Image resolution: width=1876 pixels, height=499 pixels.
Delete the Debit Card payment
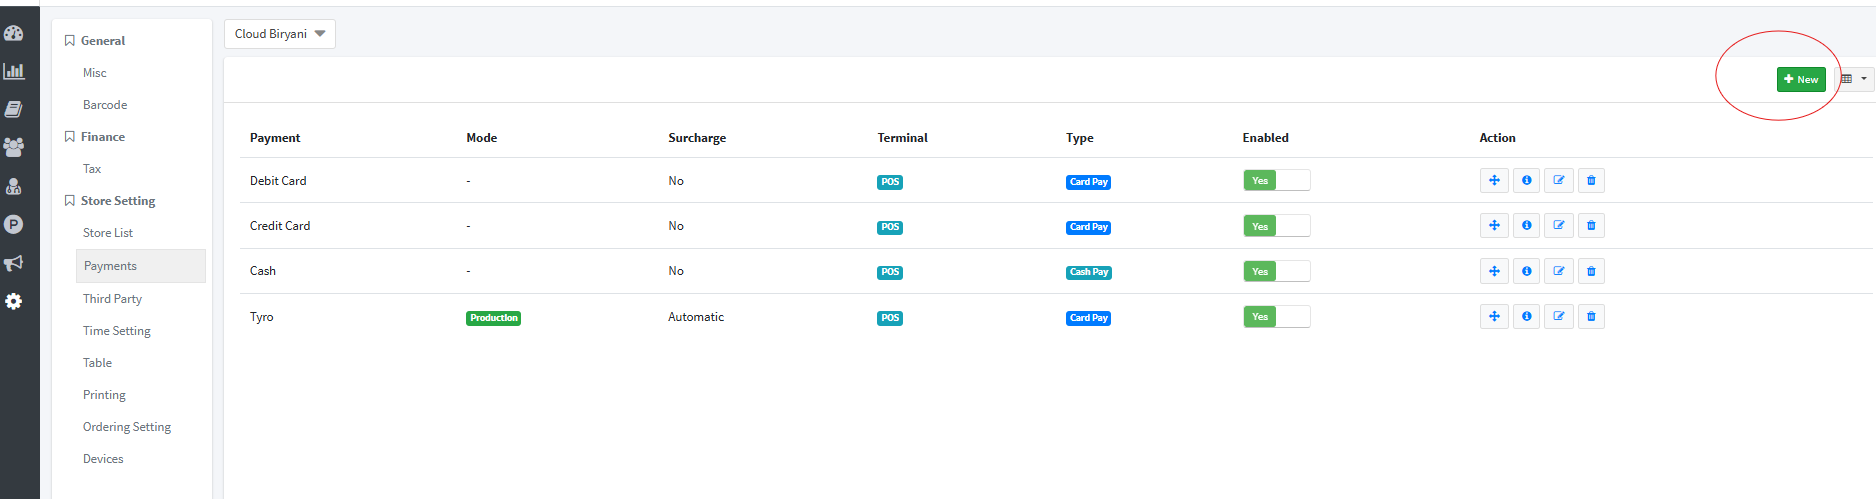click(1591, 181)
